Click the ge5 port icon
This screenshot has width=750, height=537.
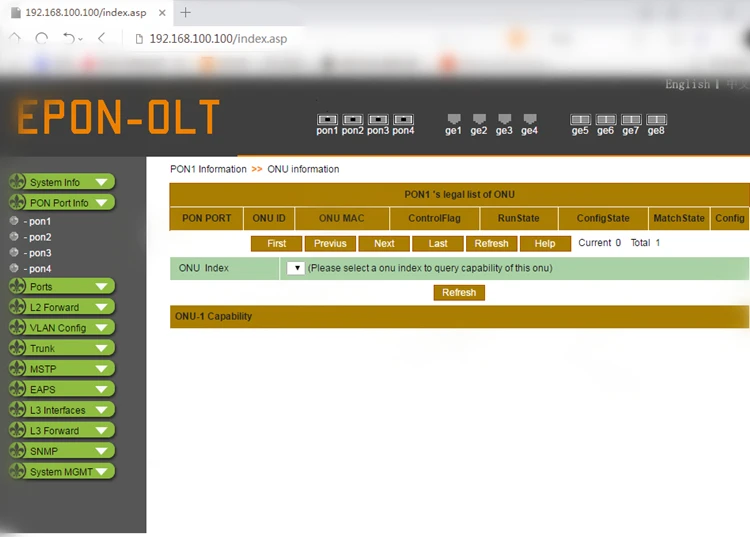click(580, 119)
